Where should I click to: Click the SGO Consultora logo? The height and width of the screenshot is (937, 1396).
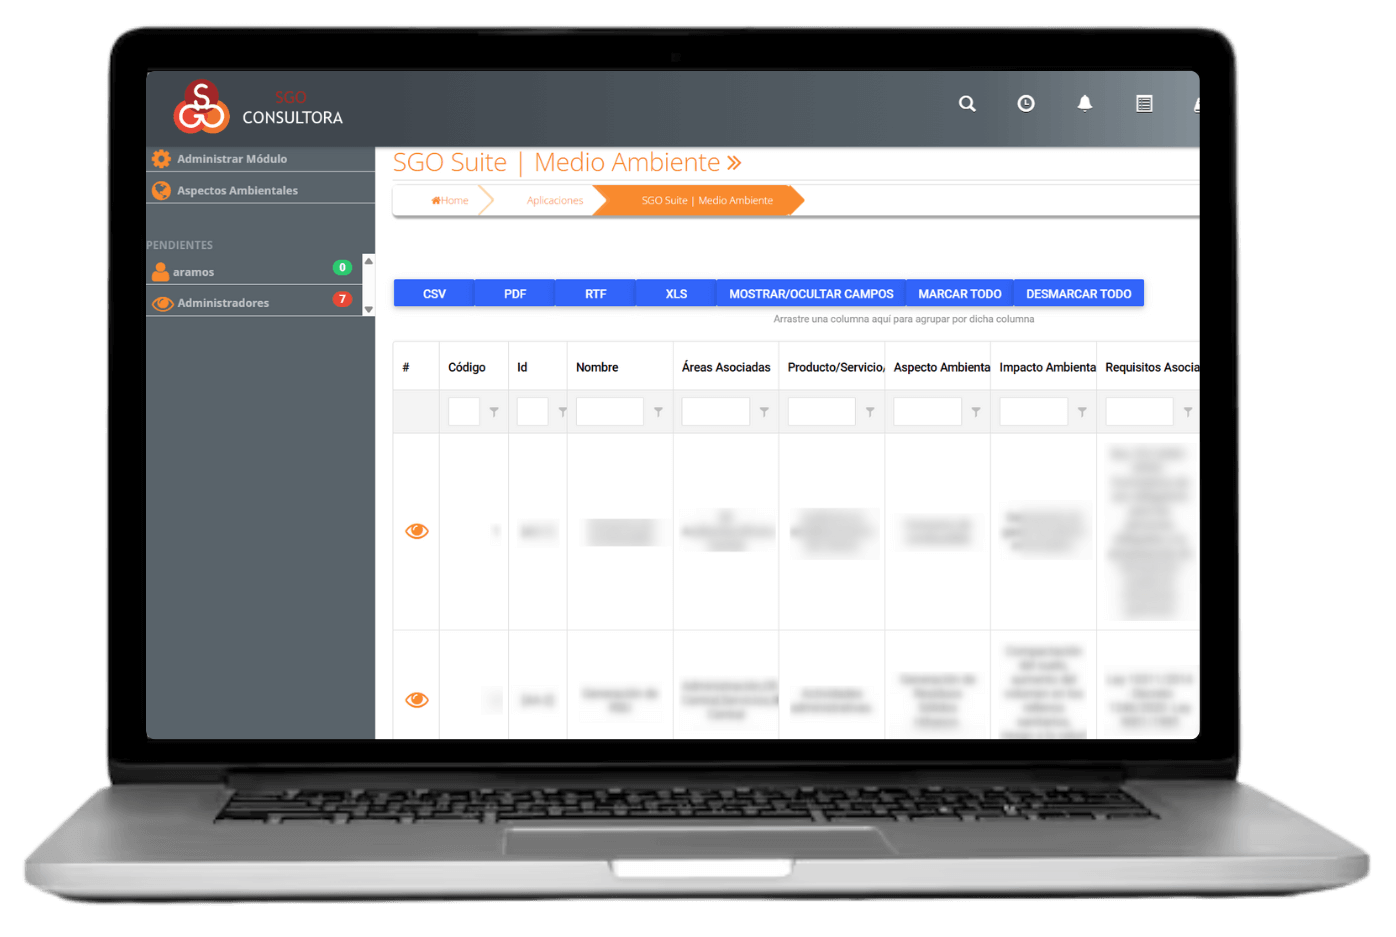pyautogui.click(x=258, y=108)
